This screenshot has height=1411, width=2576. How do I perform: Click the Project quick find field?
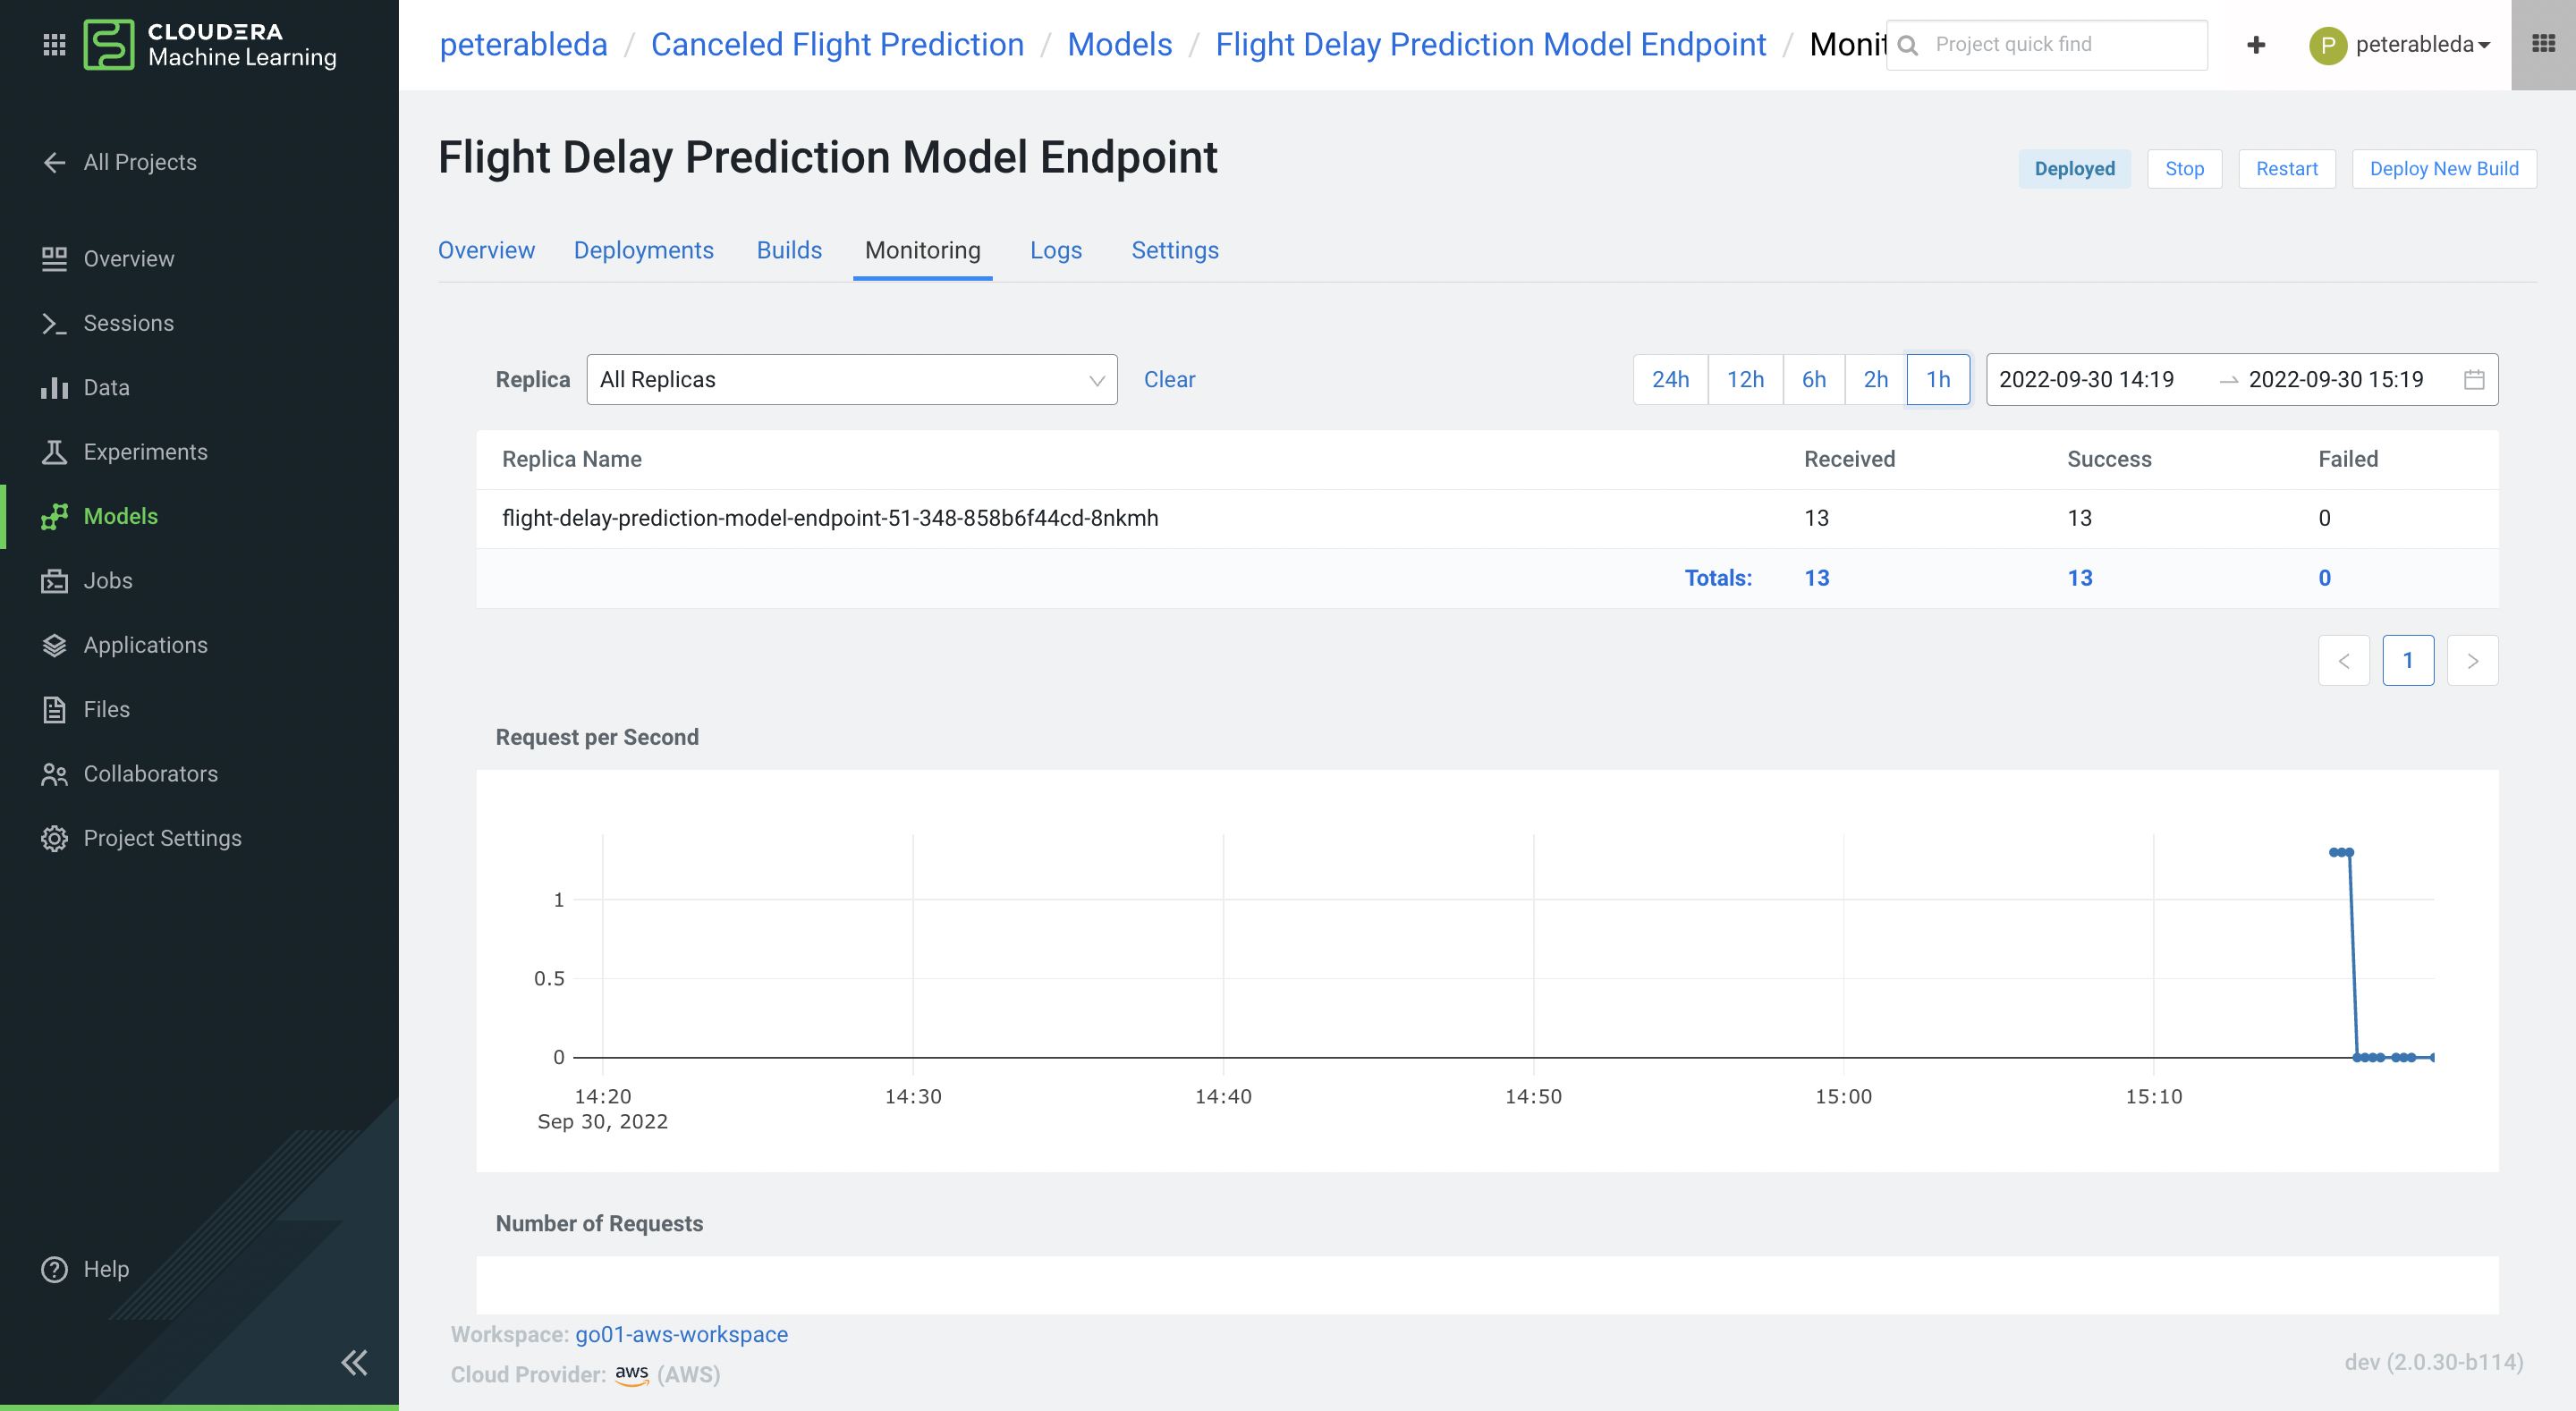tap(2060, 45)
